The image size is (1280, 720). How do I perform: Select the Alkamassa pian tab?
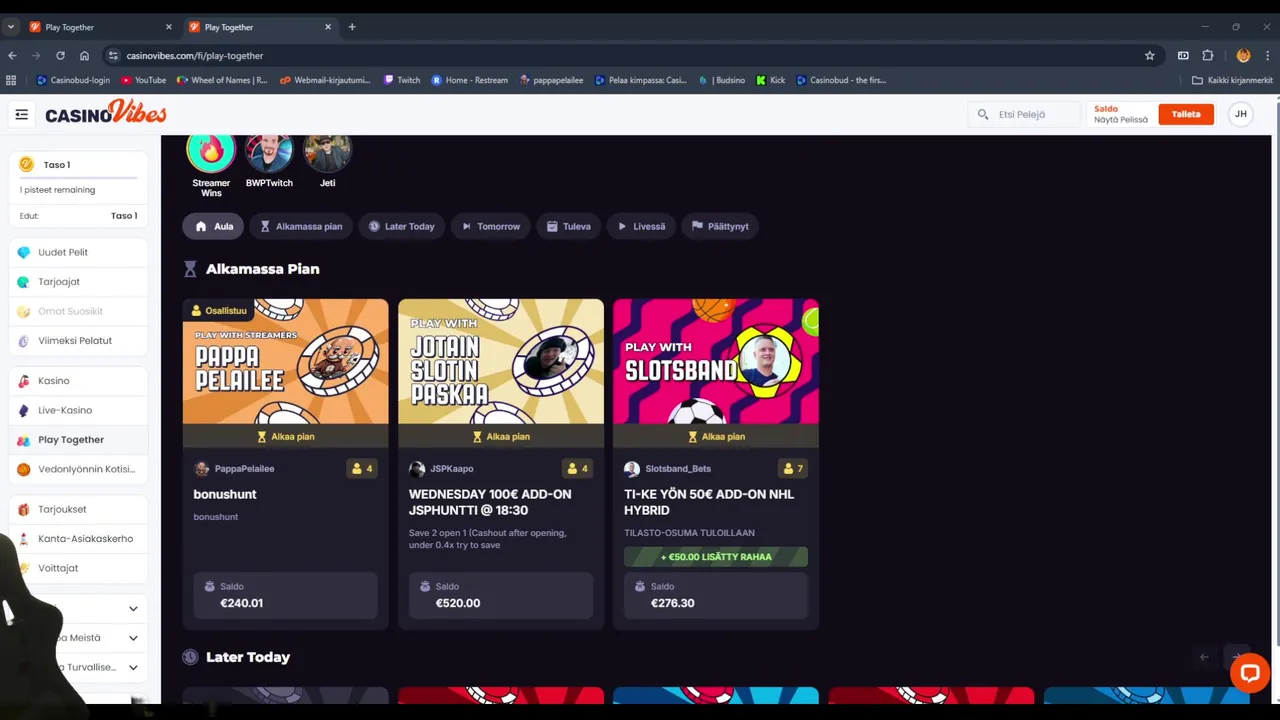coord(301,226)
